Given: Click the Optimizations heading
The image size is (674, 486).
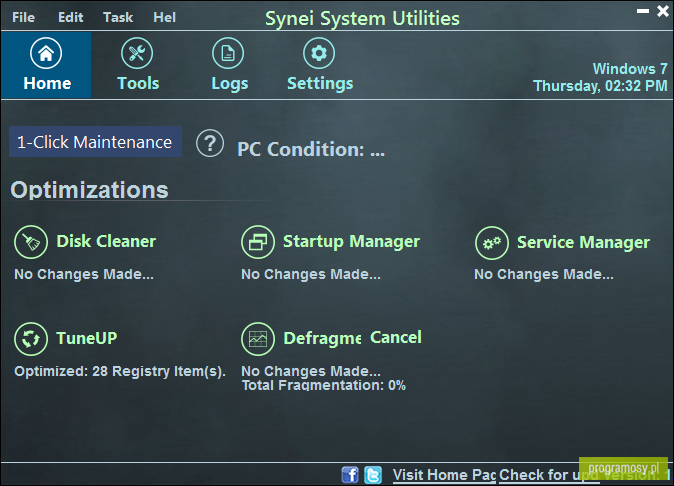Looking at the screenshot, I should [89, 190].
